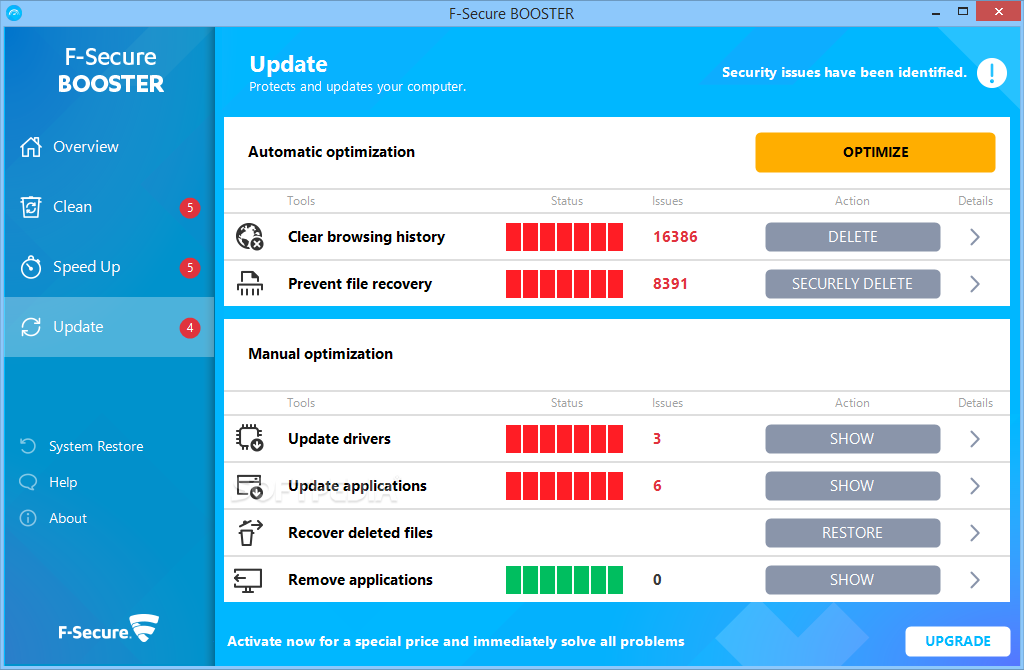Screen dimensions: 1024x670
Task: Click the RESTORE button
Action: 852,533
